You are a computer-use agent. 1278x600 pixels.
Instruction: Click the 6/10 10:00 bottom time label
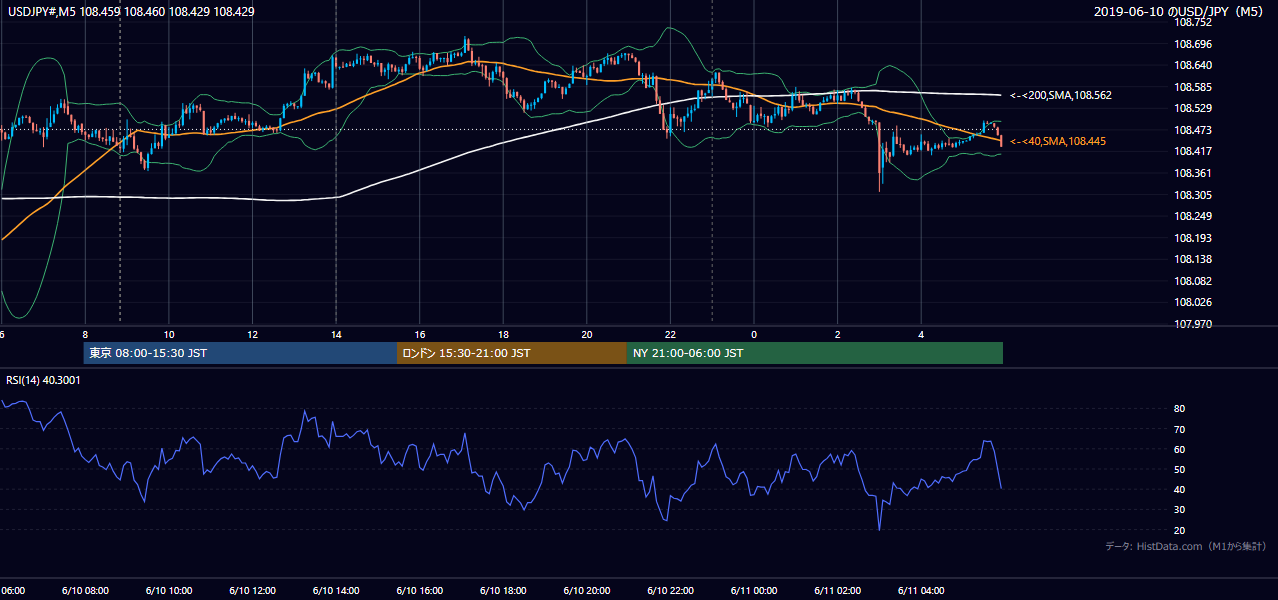(x=169, y=591)
